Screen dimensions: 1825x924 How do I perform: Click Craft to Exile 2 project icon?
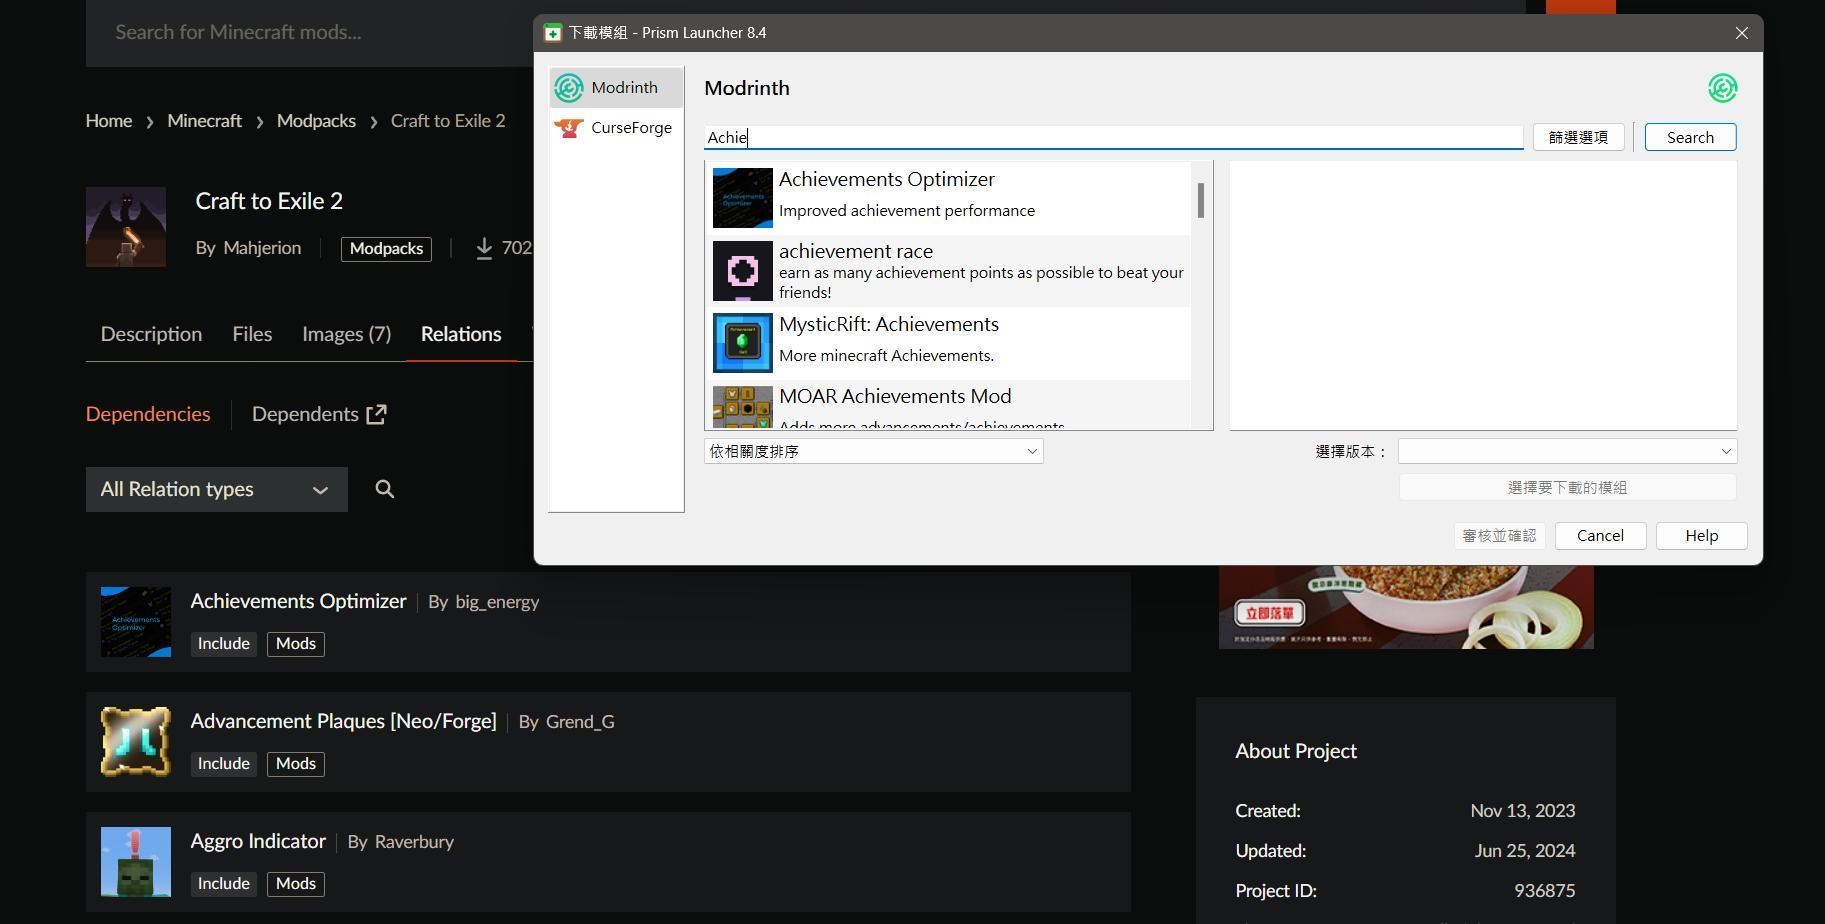click(126, 227)
